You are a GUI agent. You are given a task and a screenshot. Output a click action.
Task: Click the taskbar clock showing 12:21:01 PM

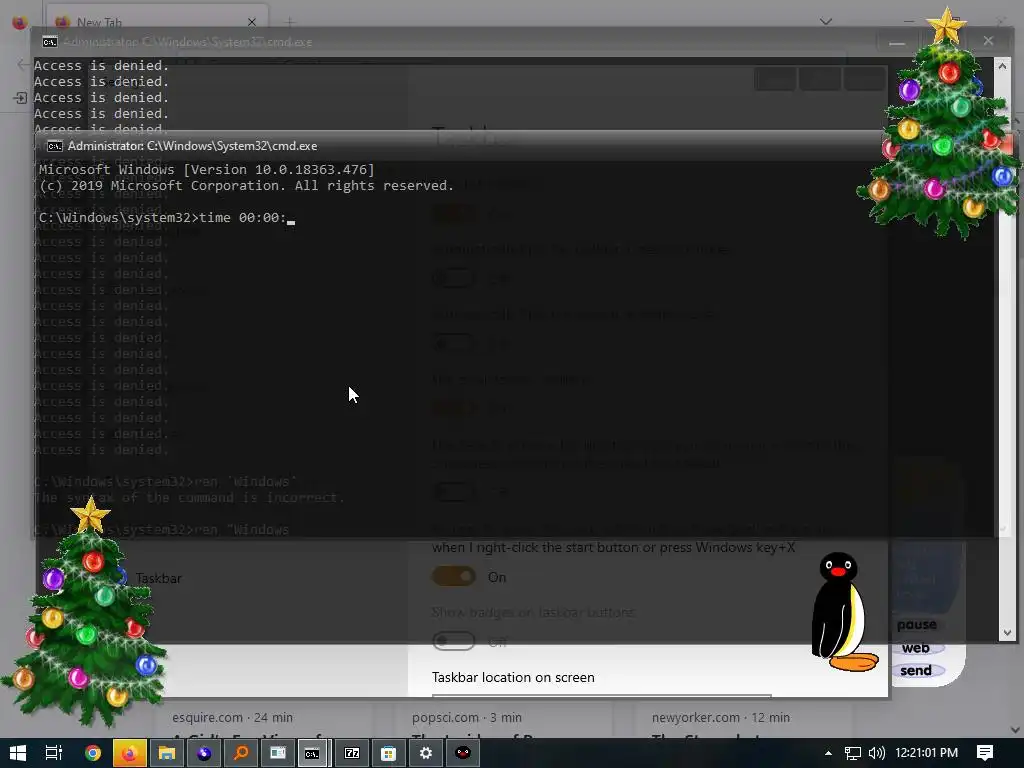point(926,753)
